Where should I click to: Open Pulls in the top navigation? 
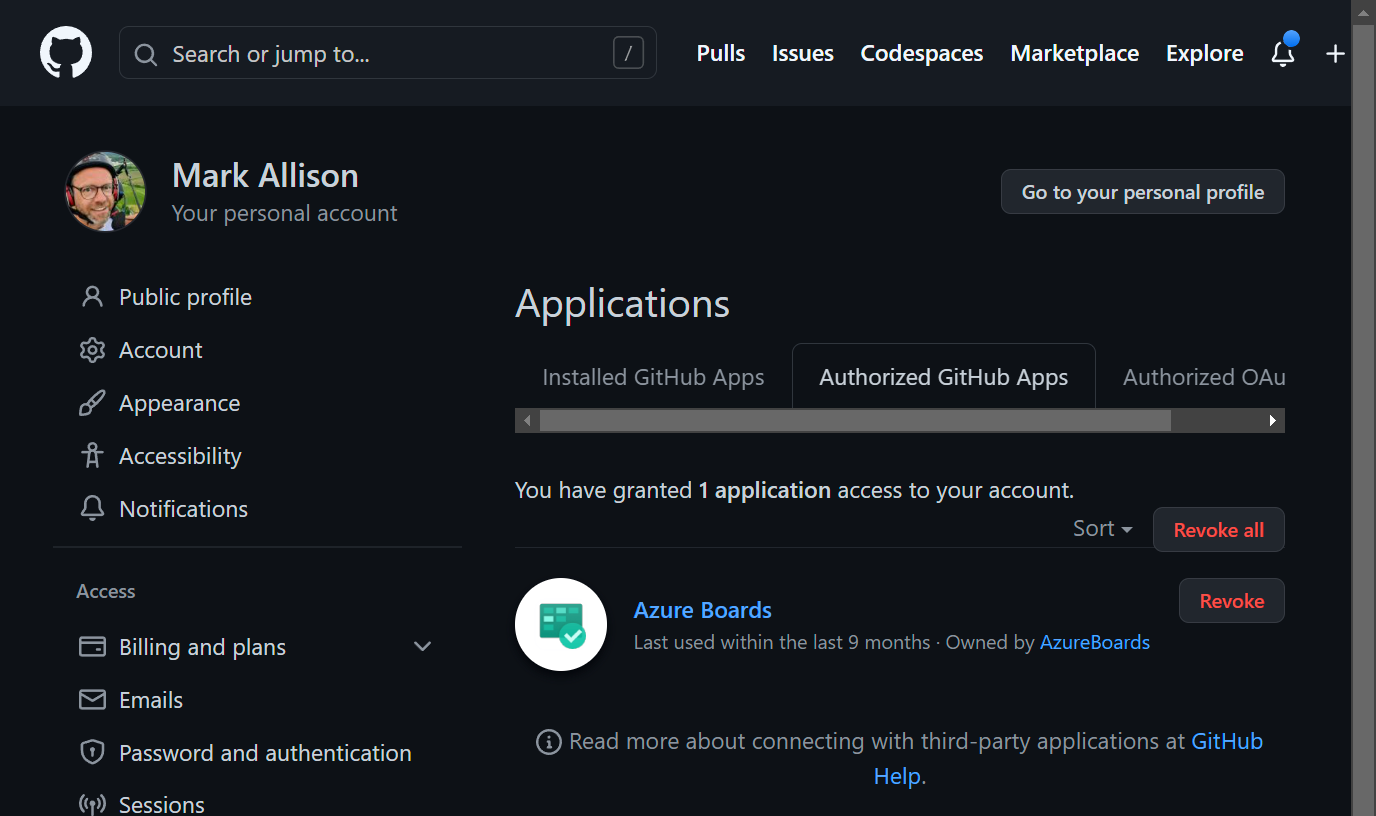coord(721,54)
